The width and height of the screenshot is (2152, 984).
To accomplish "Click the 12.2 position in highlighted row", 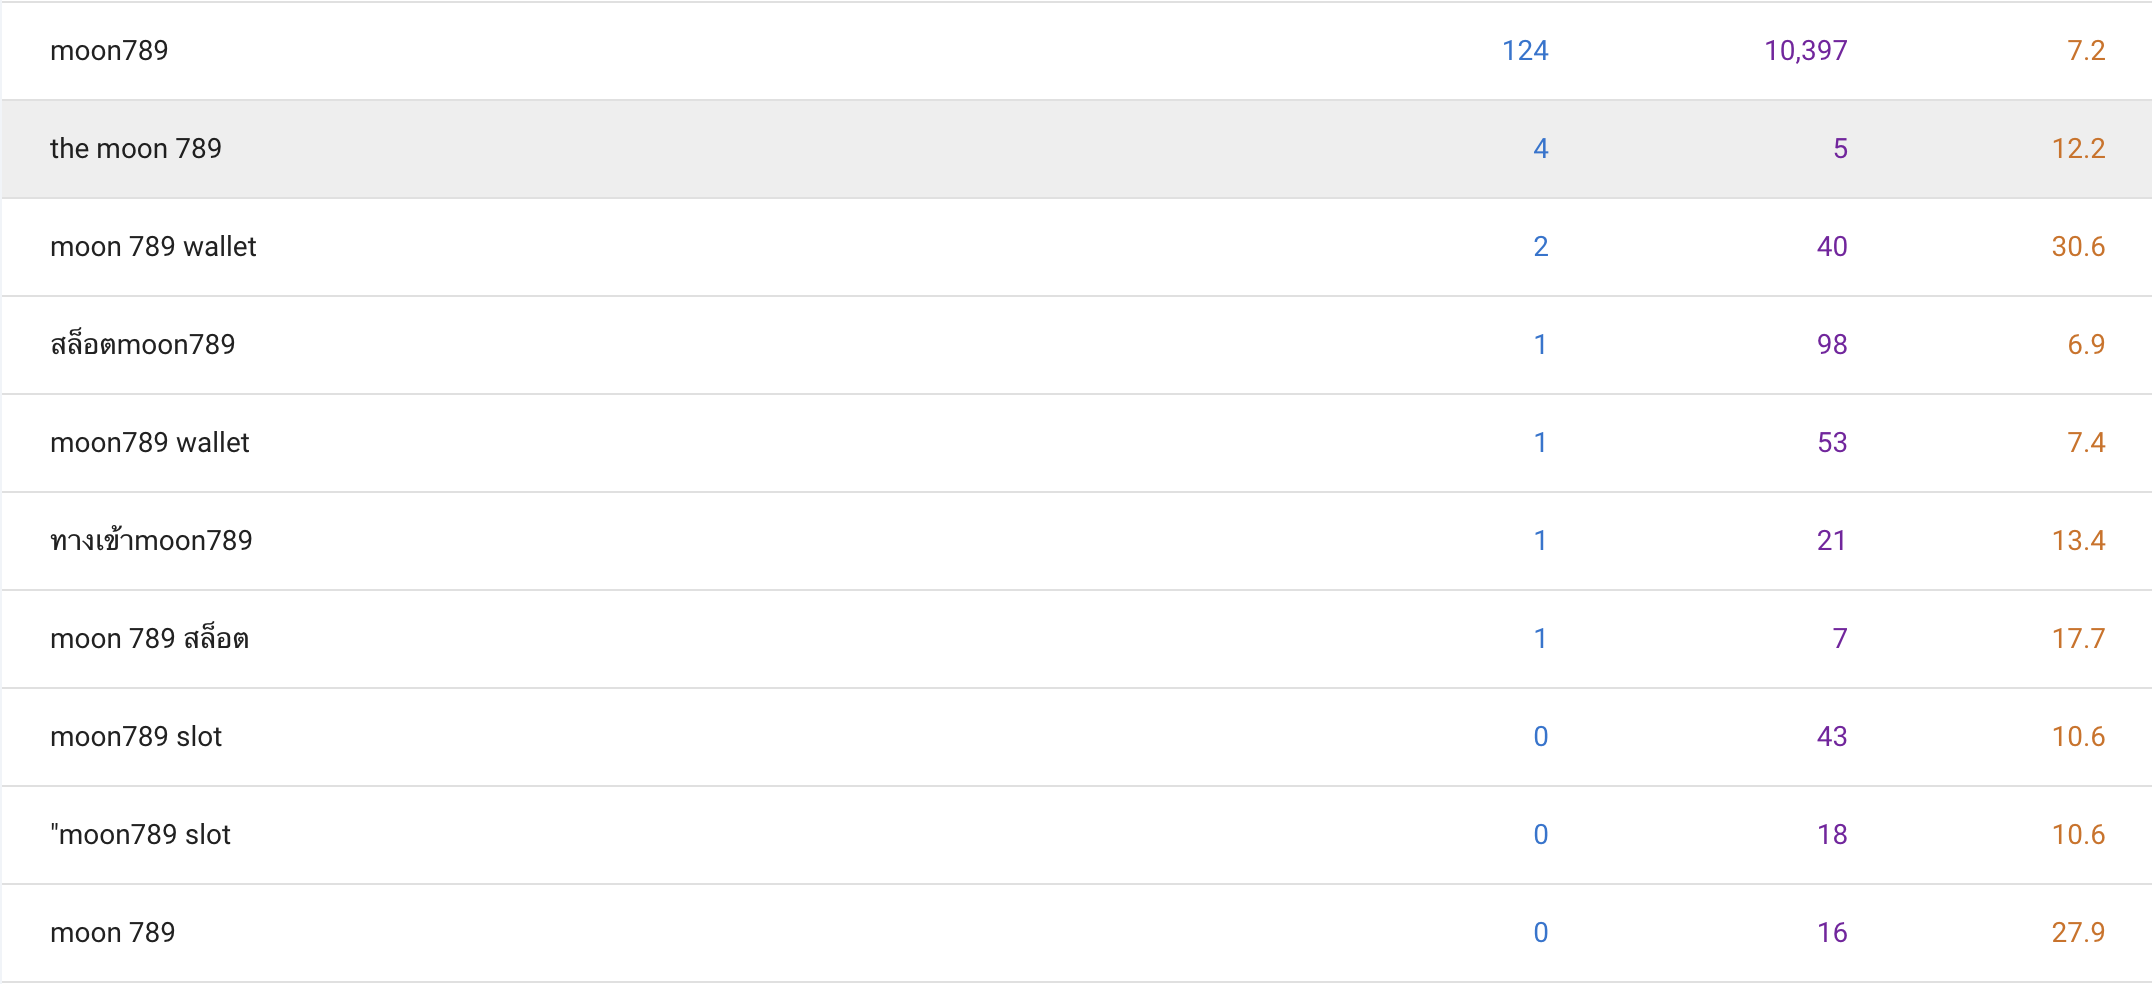I will tap(2078, 148).
